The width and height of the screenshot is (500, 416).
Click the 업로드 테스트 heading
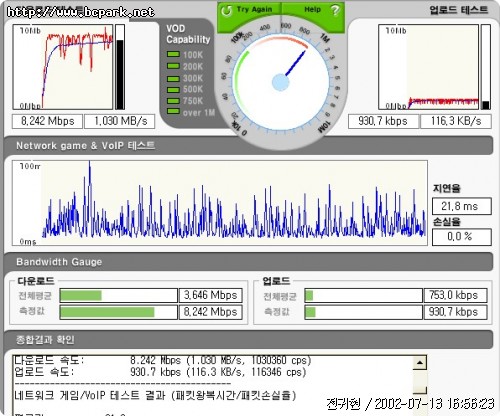tap(459, 10)
